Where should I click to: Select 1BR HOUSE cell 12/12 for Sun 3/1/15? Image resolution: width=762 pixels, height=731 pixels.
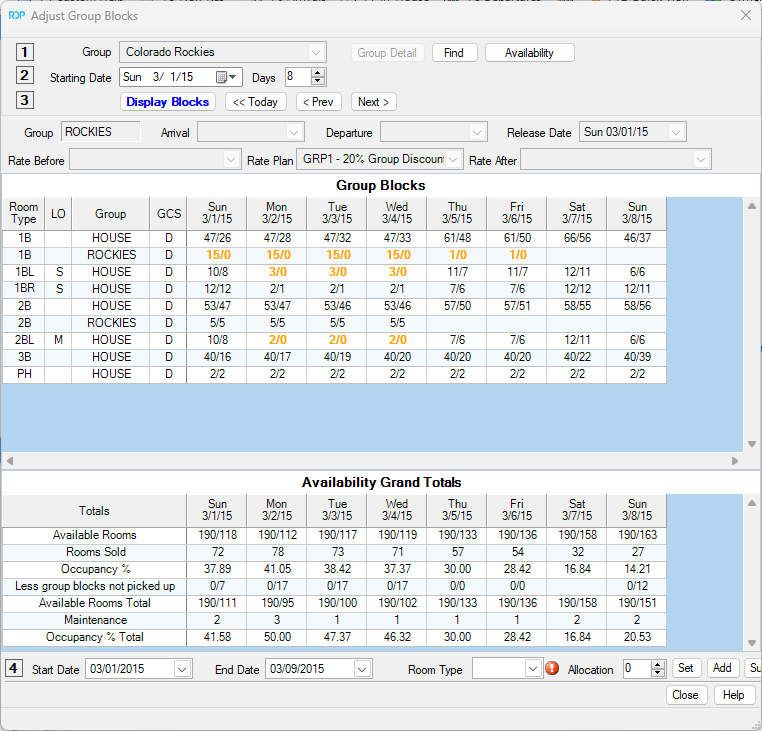tap(217, 289)
